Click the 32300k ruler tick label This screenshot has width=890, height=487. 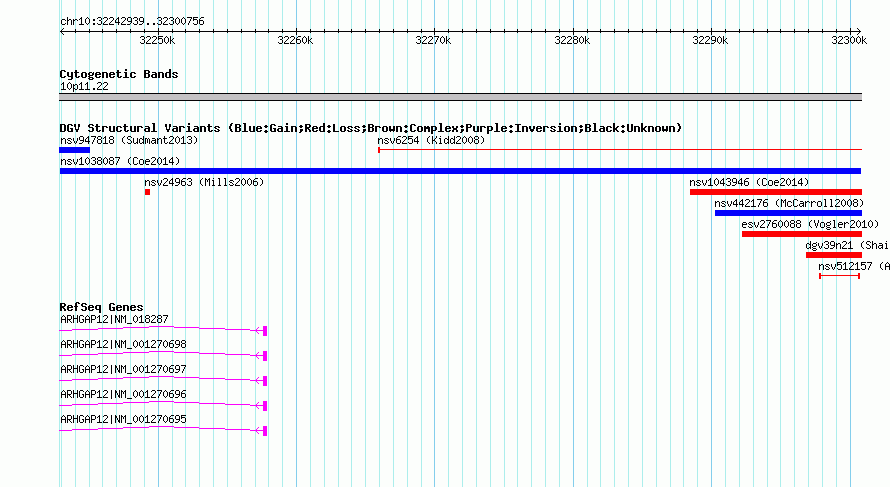coord(849,40)
